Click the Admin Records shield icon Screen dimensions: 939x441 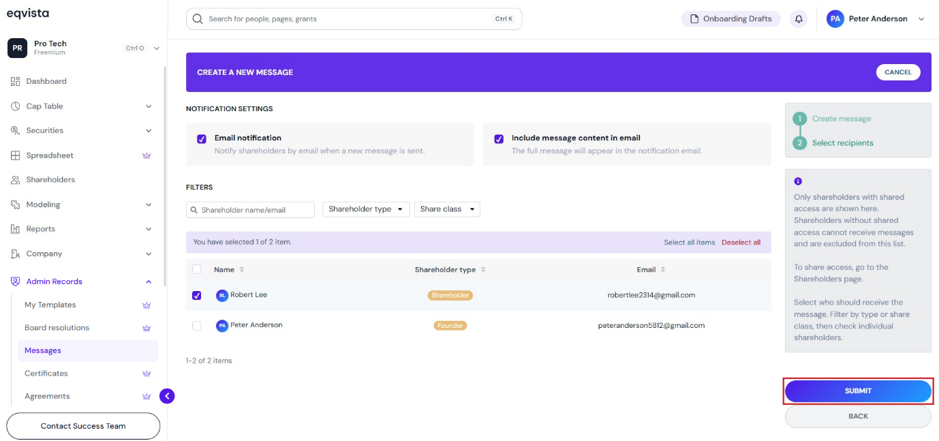tap(16, 282)
